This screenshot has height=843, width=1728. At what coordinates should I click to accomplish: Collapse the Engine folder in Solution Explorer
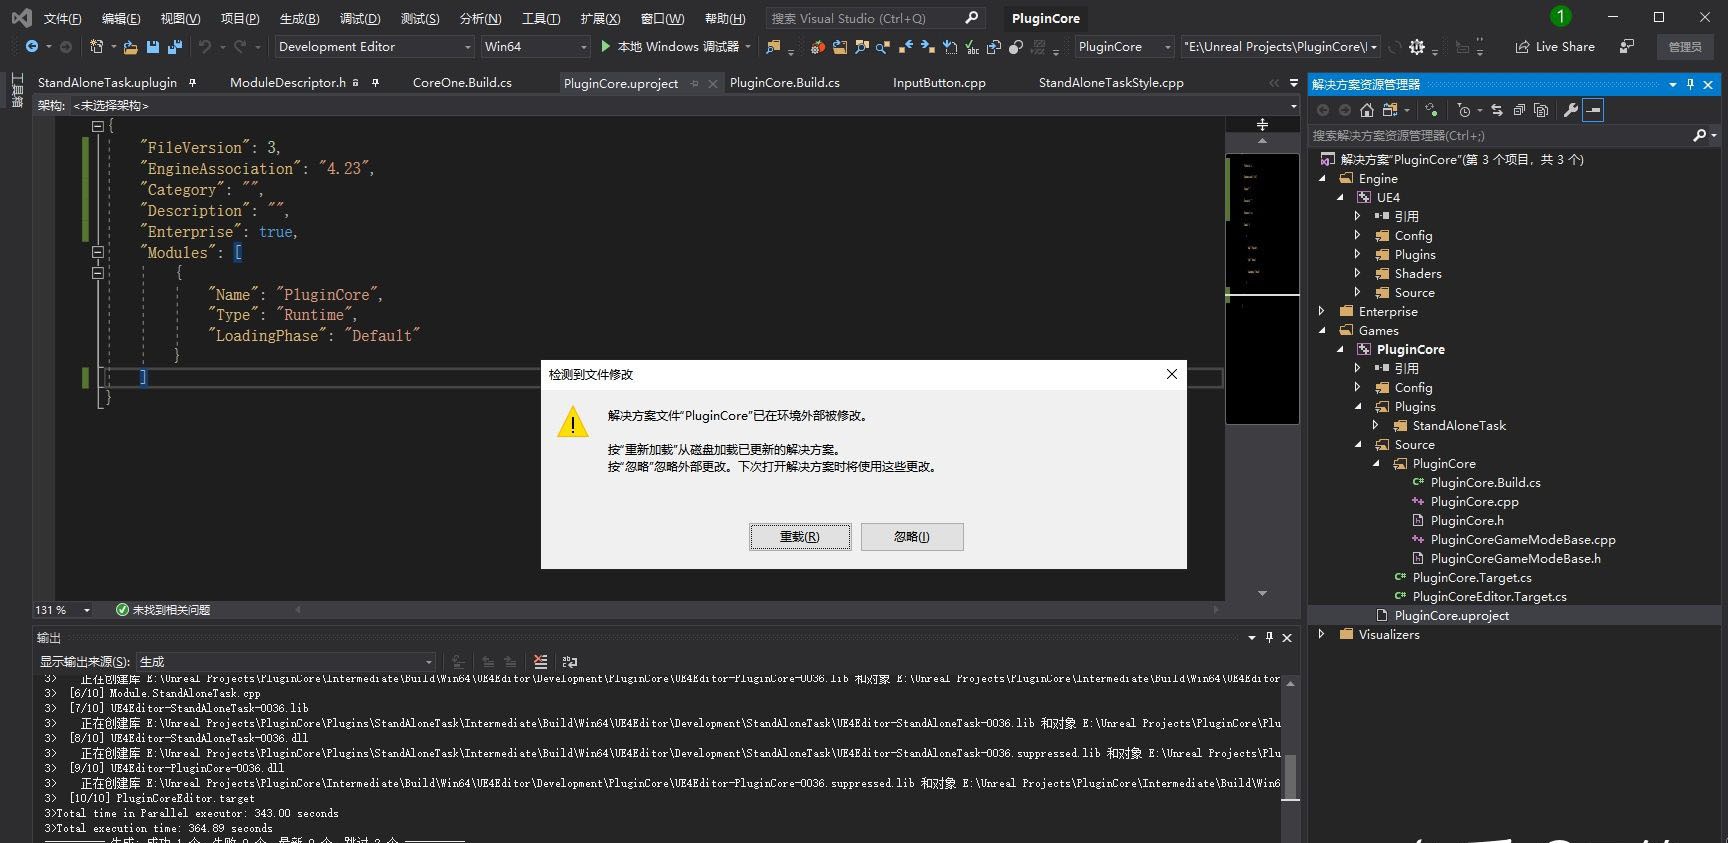[1322, 179]
